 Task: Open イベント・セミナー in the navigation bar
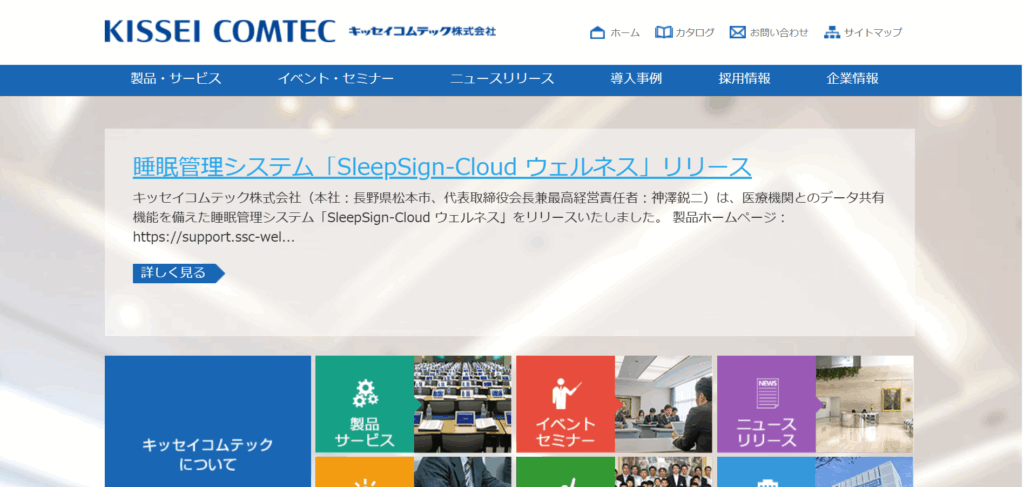click(335, 79)
